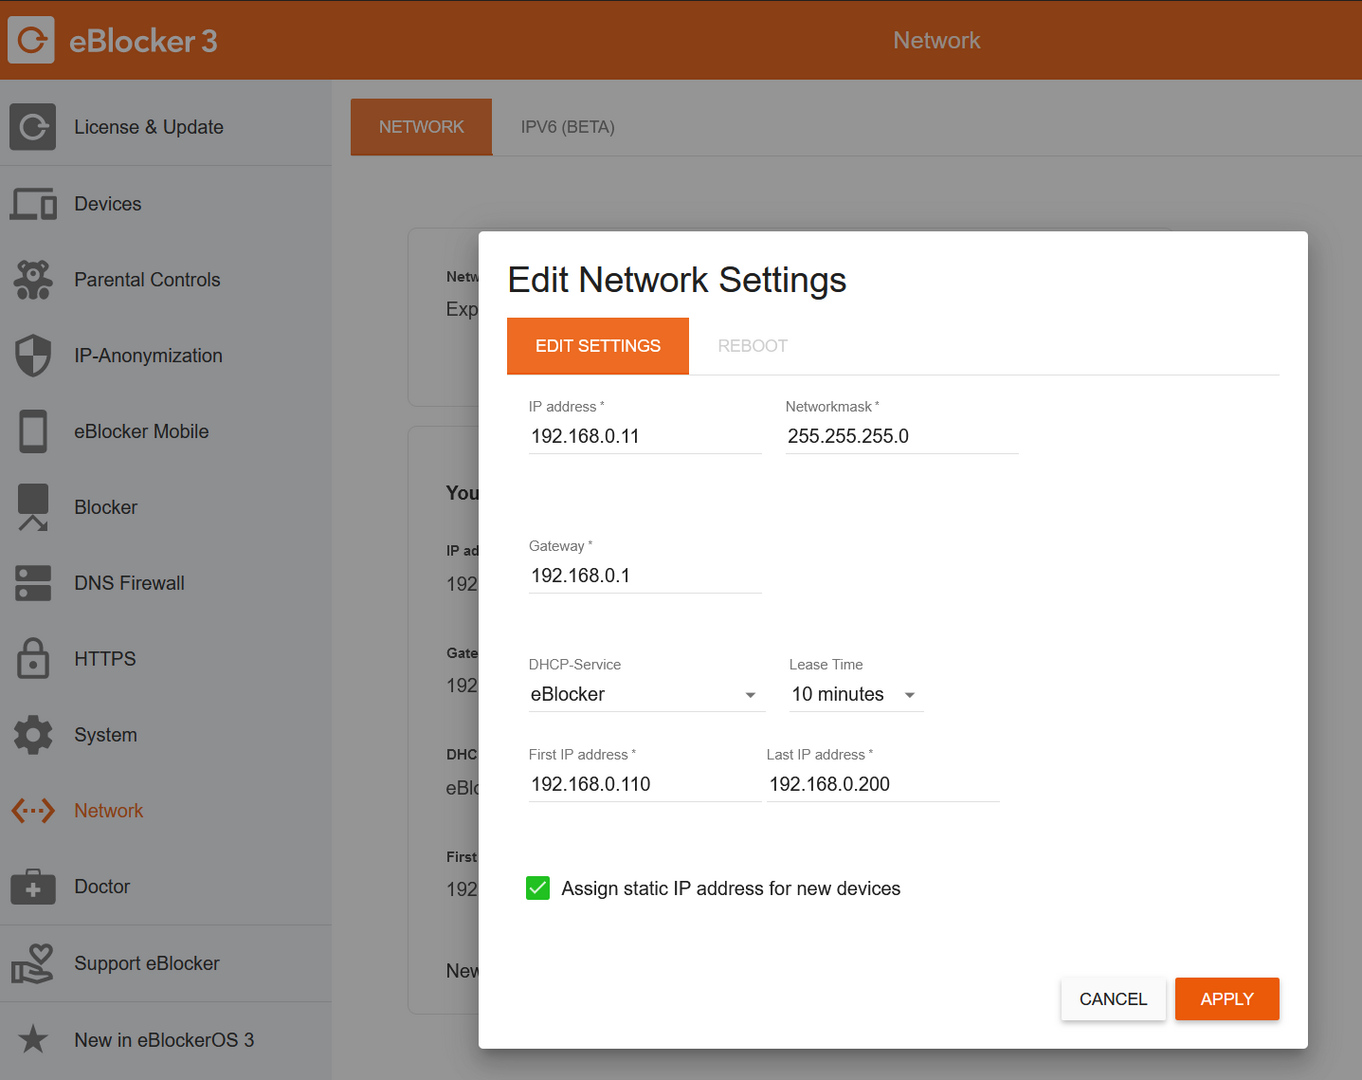The height and width of the screenshot is (1080, 1362).
Task: Uncheck Assign static IP address for new devices
Action: point(538,888)
